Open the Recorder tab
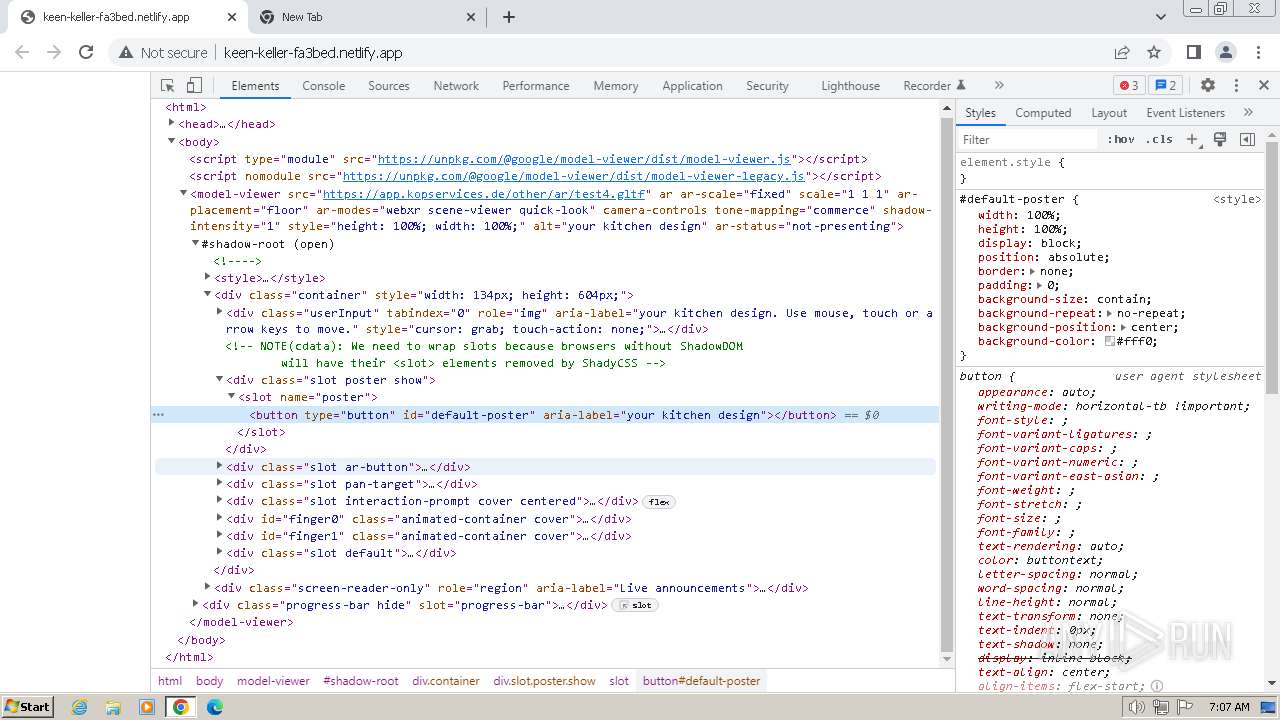 [934, 86]
